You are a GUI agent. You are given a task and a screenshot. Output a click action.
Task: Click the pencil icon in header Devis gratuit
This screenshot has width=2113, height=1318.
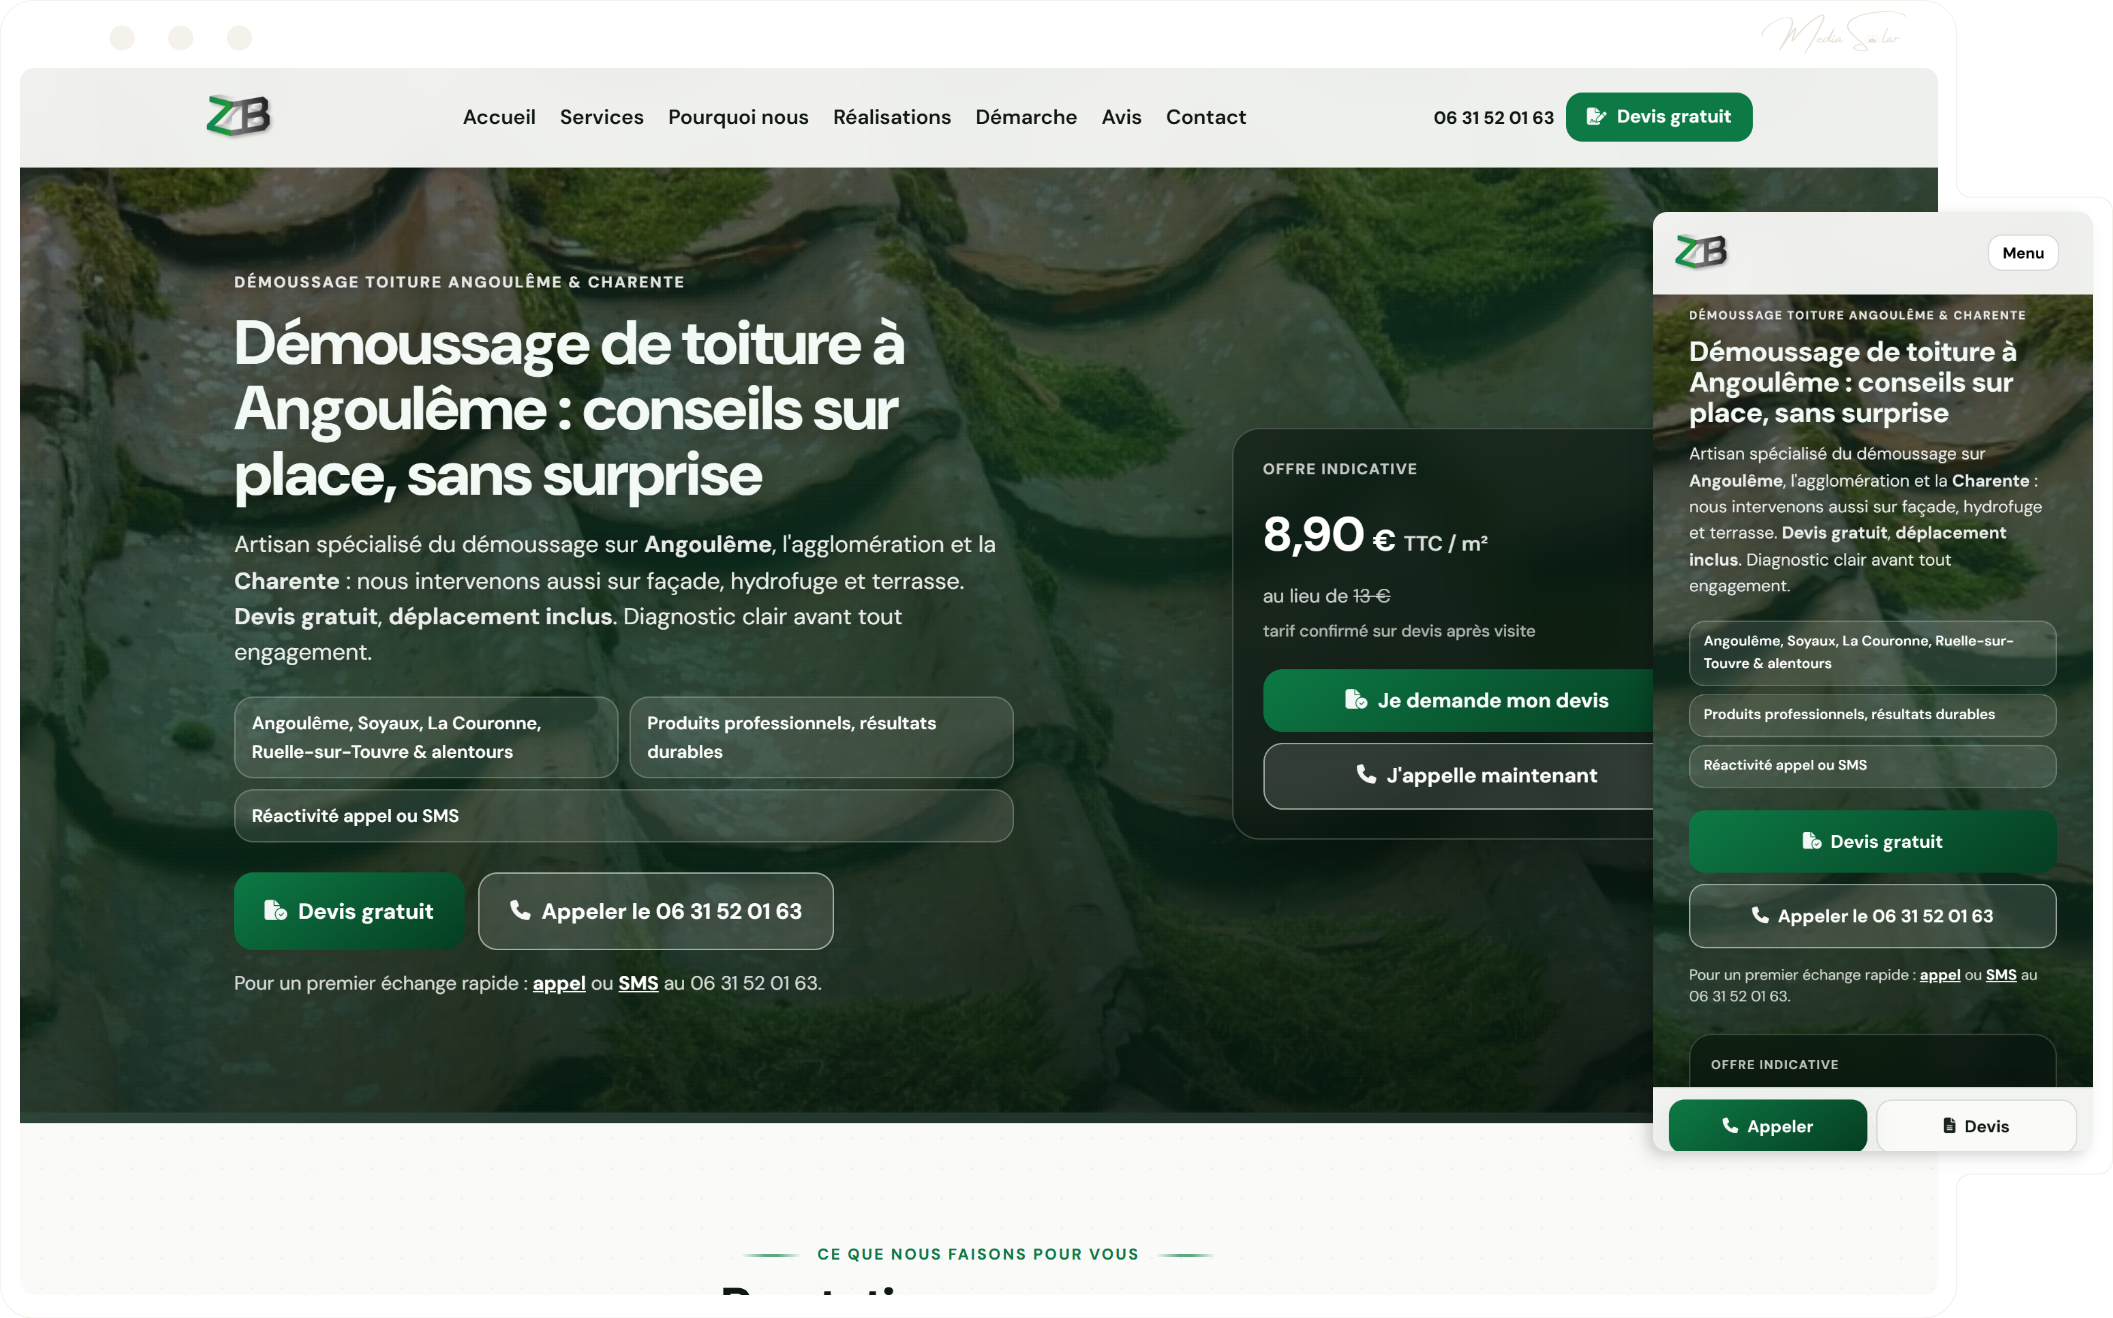(x=1596, y=117)
